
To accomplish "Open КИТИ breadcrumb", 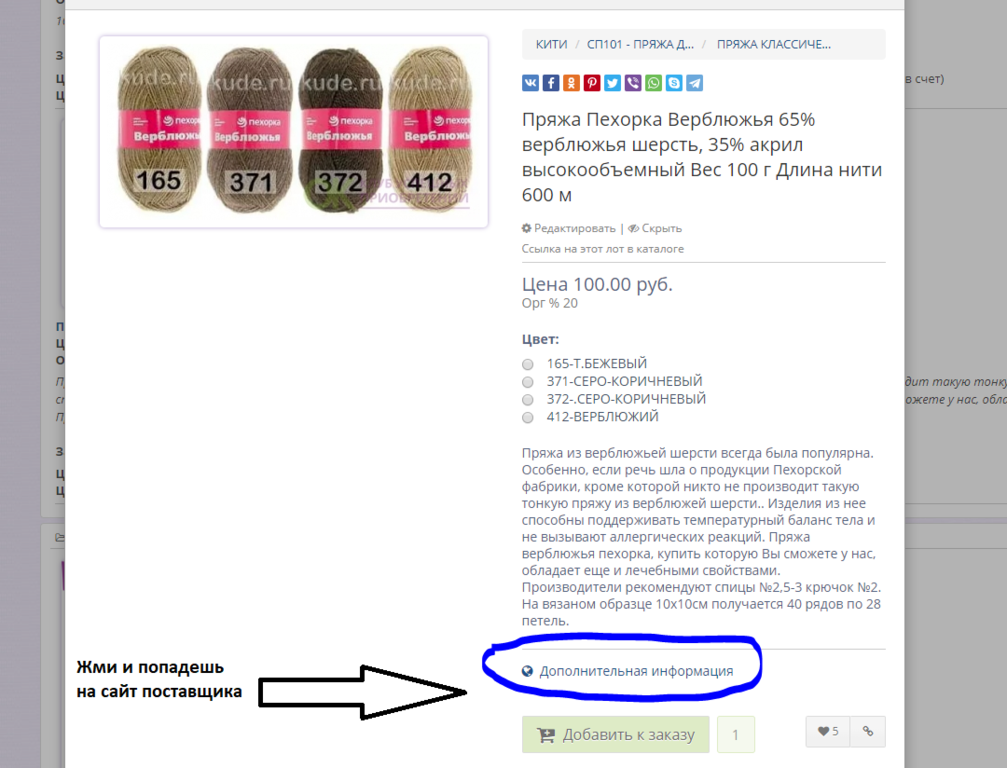I will click(551, 44).
